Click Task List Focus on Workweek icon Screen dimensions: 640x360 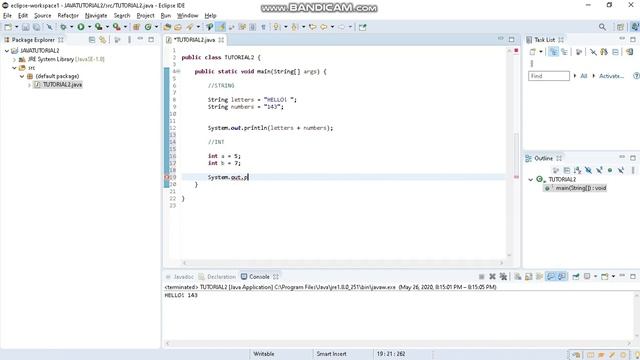(579, 52)
